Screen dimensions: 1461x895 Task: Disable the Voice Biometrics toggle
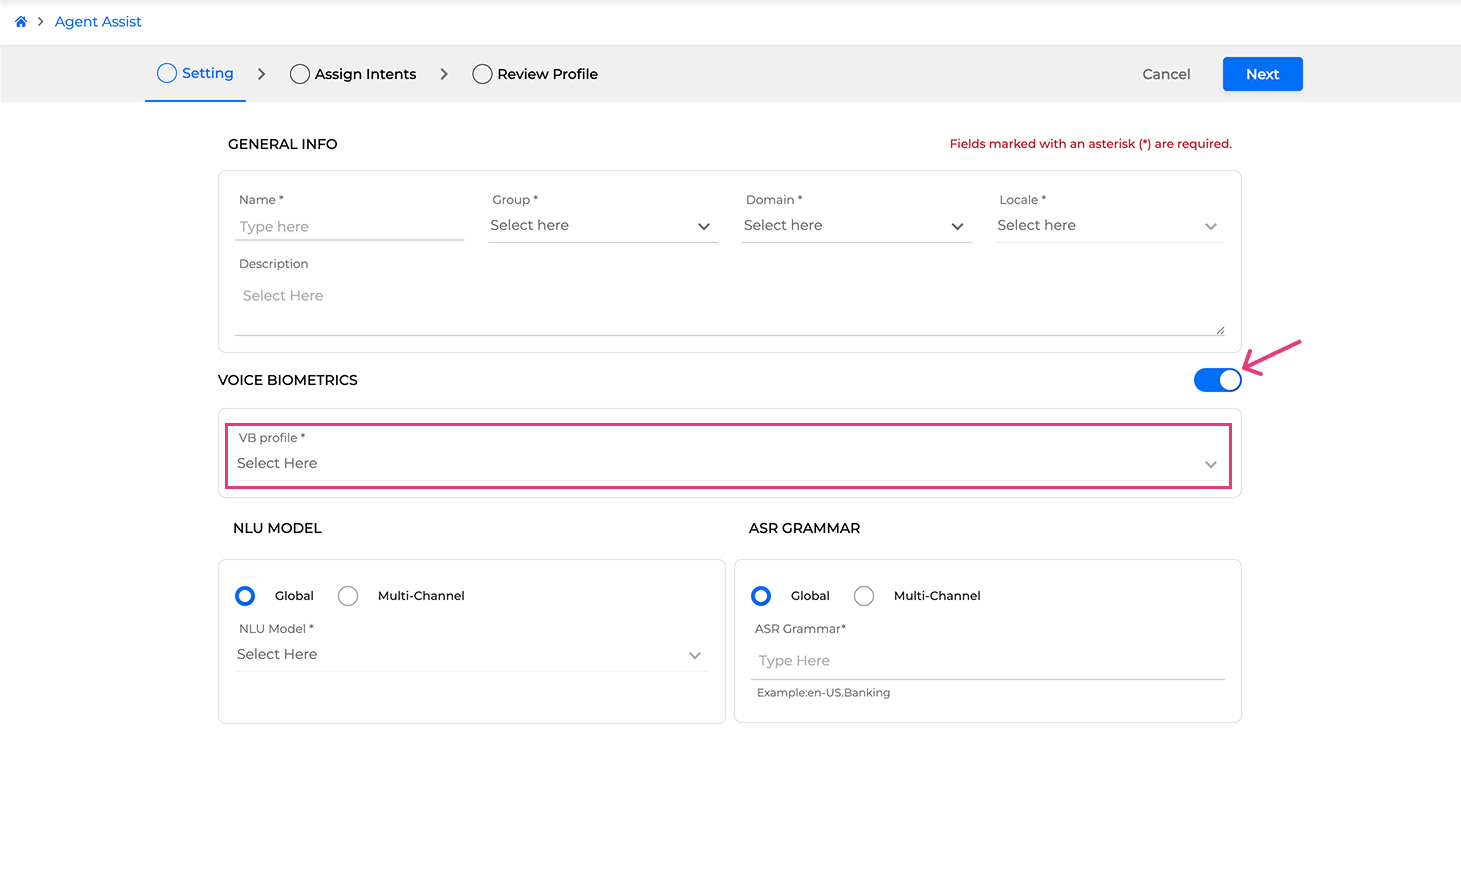point(1217,380)
